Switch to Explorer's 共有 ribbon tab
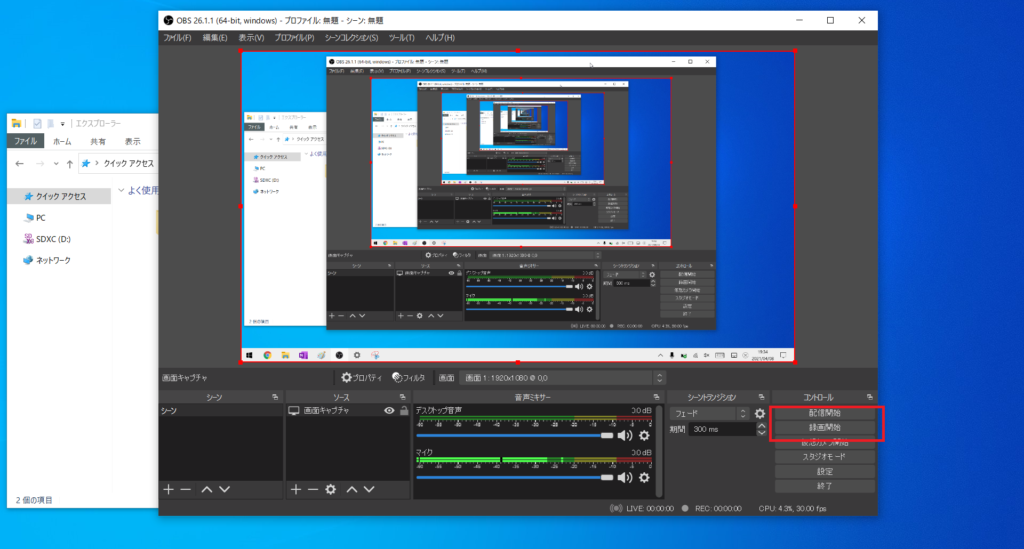This screenshot has height=549, width=1024. pos(98,141)
